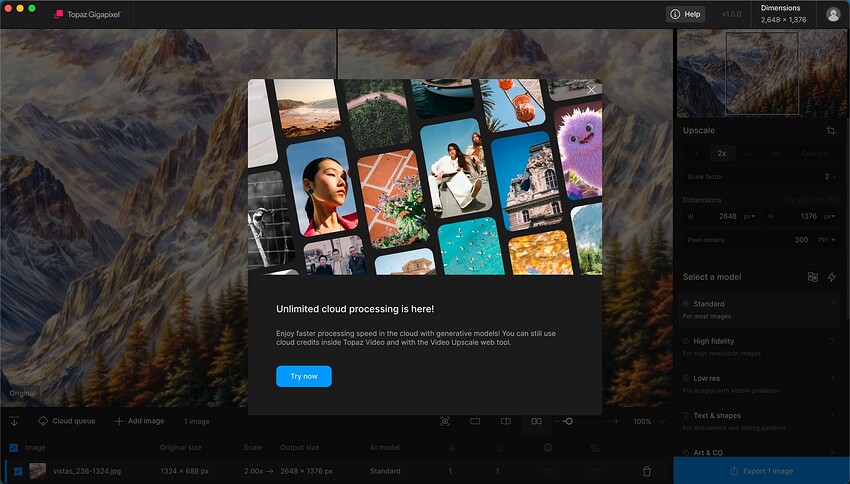Uncheck the vistas_236-1324.jpg checkbox
This screenshot has width=850, height=484.
point(18,471)
